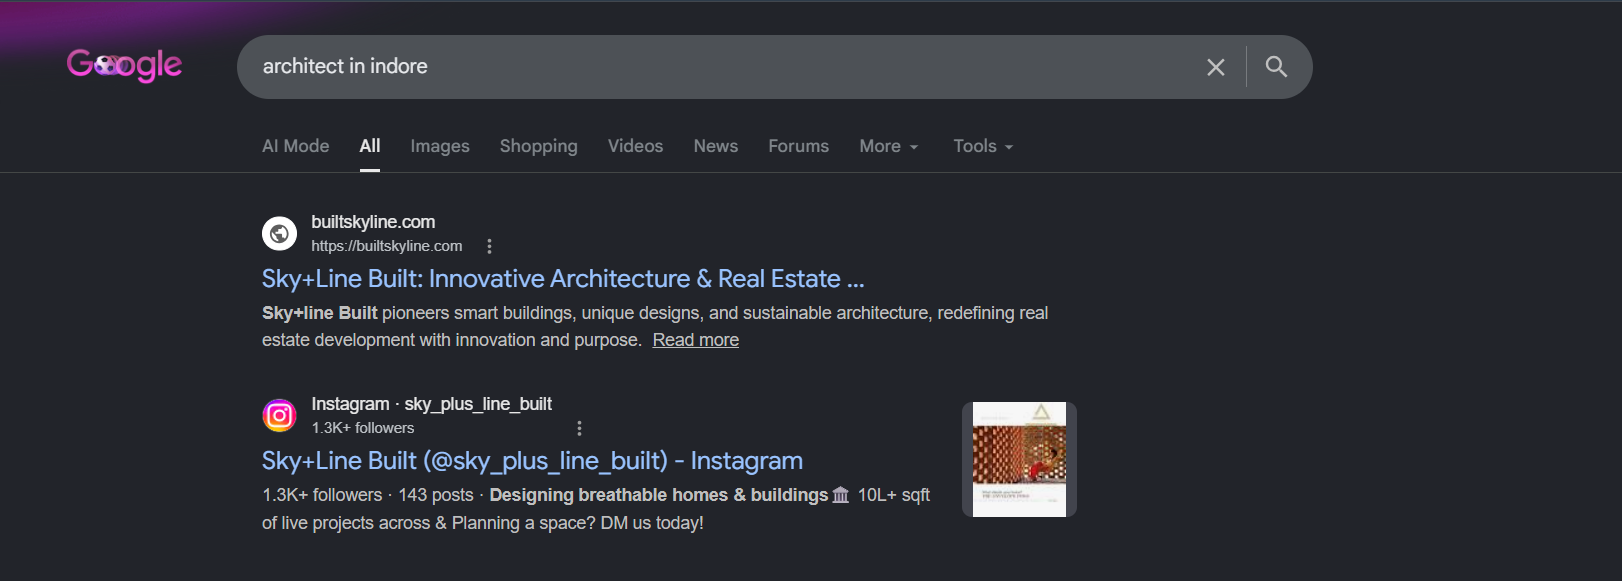Open Sky+Line Built: Innovative Architecture result
The width and height of the screenshot is (1622, 581).
pyautogui.click(x=563, y=279)
